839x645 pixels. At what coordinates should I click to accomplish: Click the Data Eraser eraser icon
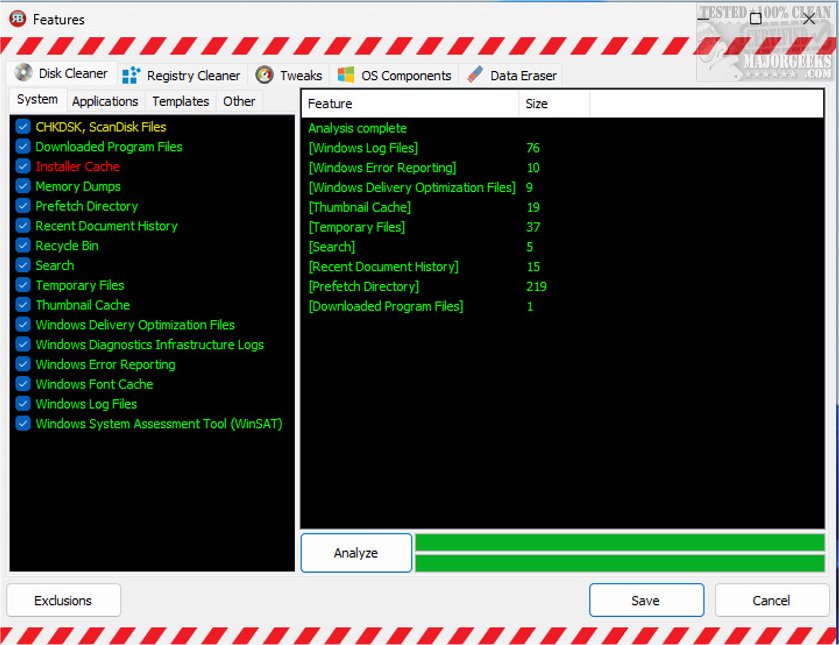click(475, 74)
